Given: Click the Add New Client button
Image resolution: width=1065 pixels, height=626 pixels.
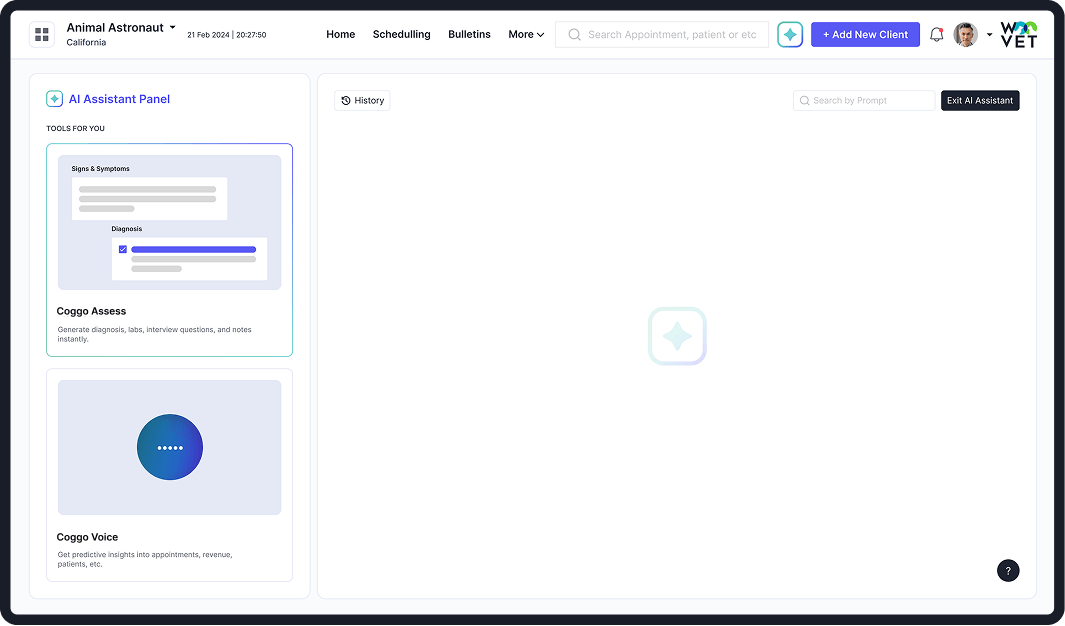Looking at the screenshot, I should point(865,34).
